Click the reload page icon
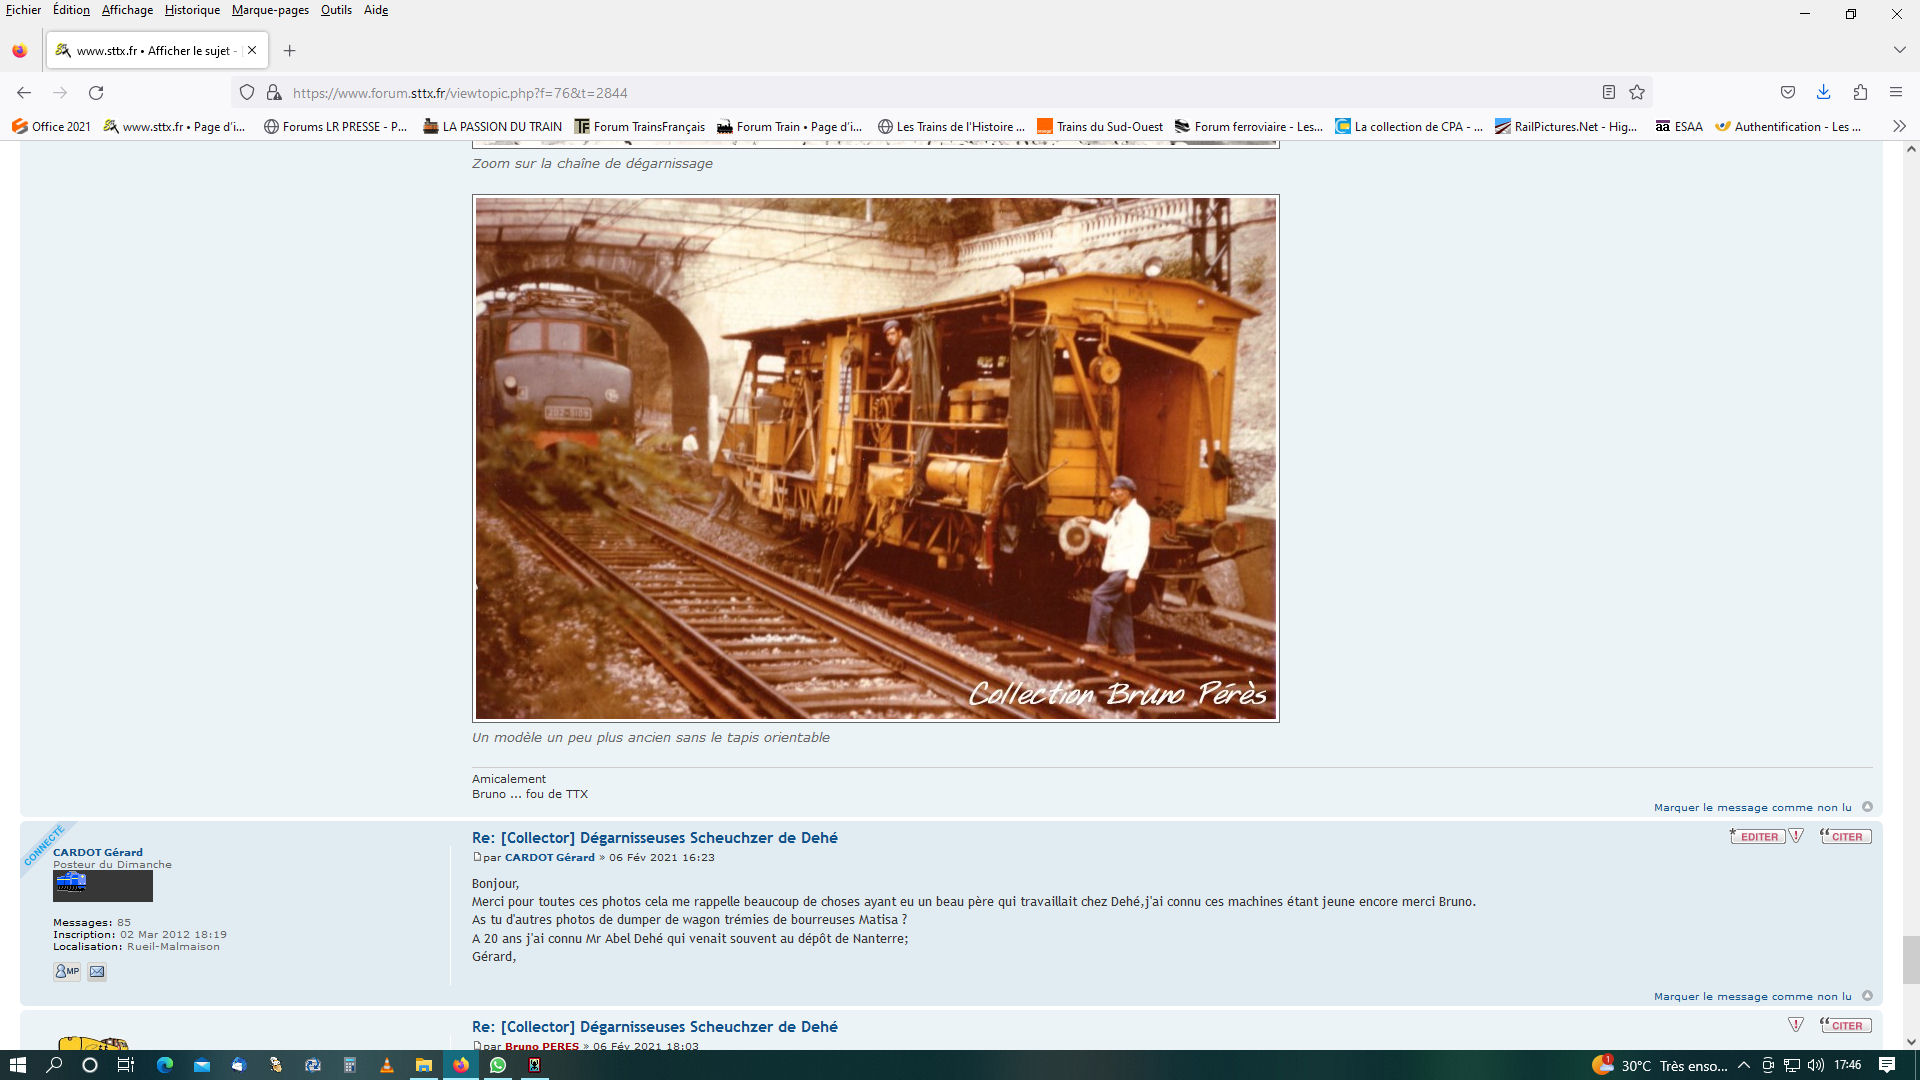The image size is (1920, 1080). click(96, 93)
